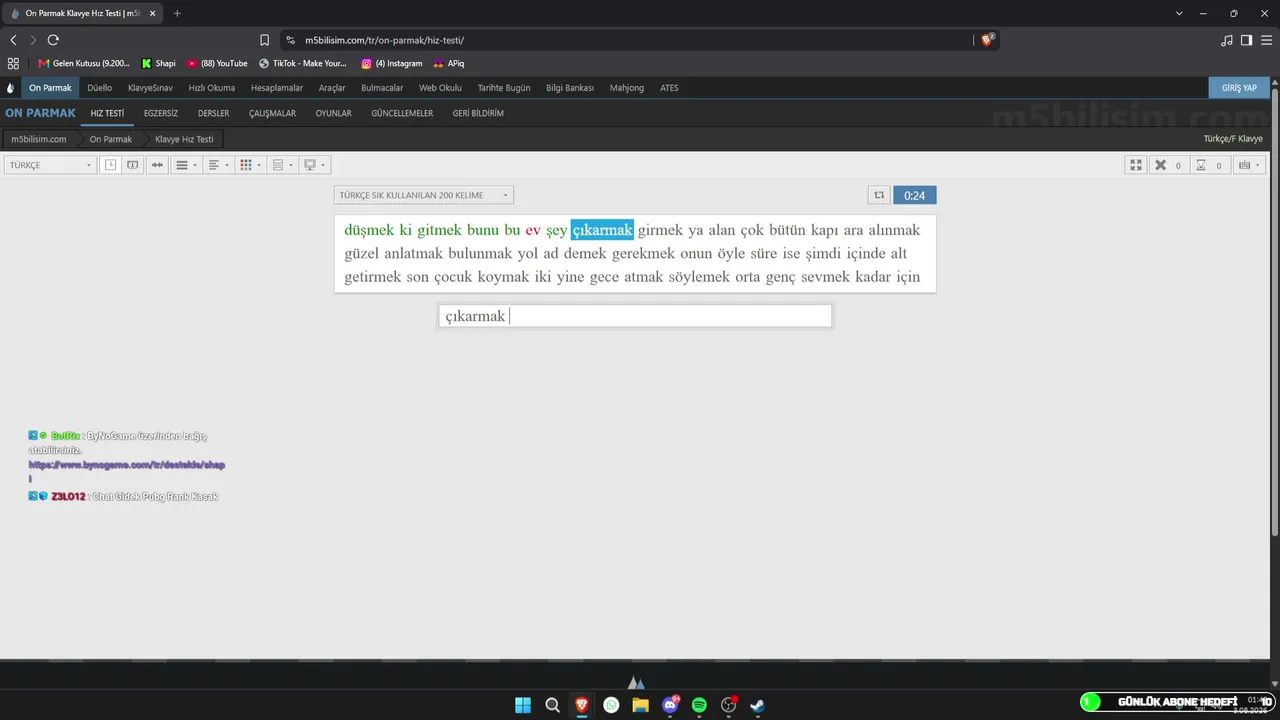Open the APiq bookmark
Screen dimensions: 1280x720
click(x=449, y=63)
